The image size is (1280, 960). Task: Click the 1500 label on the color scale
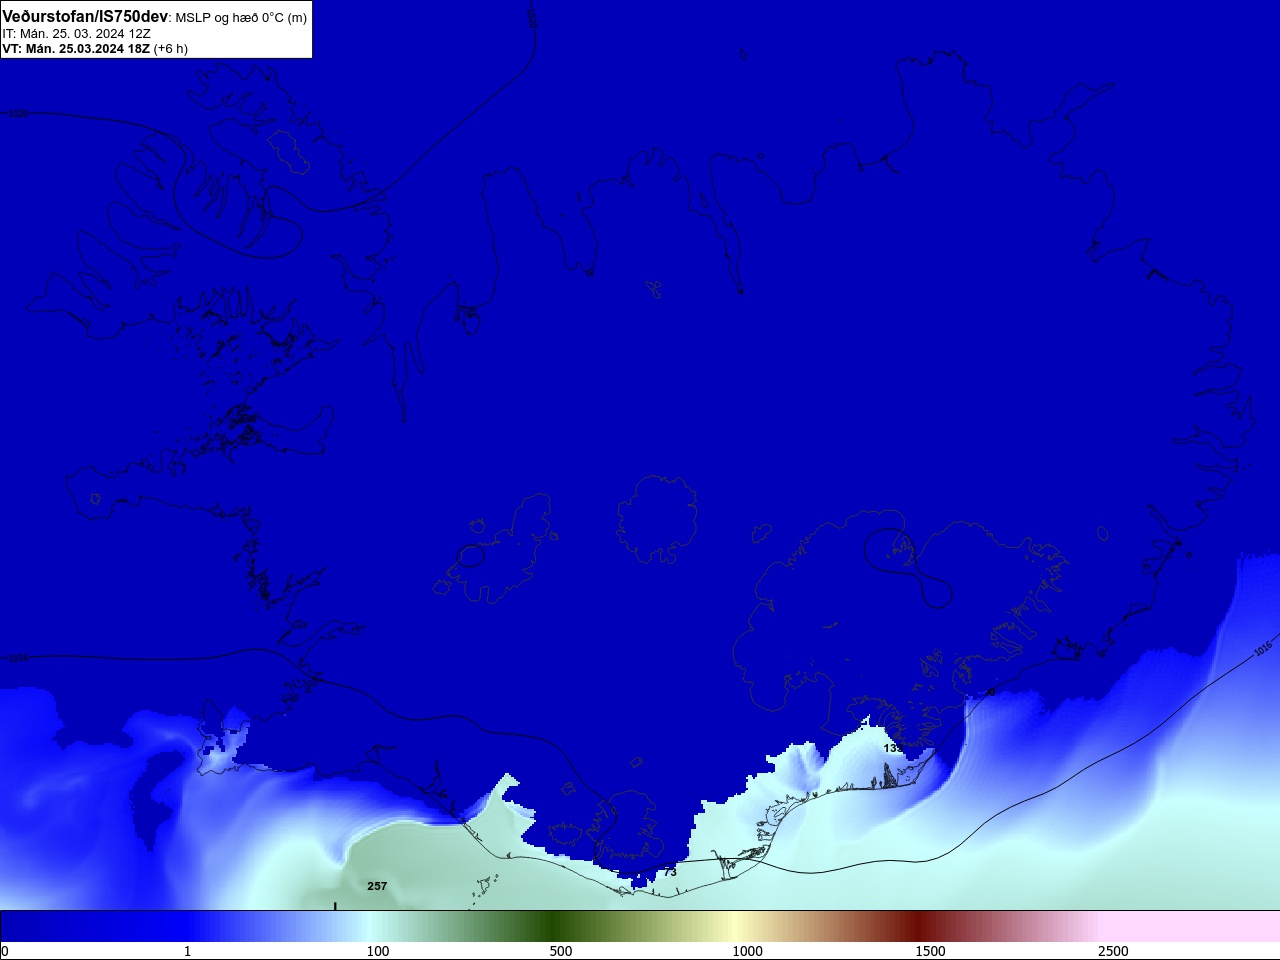pos(931,951)
